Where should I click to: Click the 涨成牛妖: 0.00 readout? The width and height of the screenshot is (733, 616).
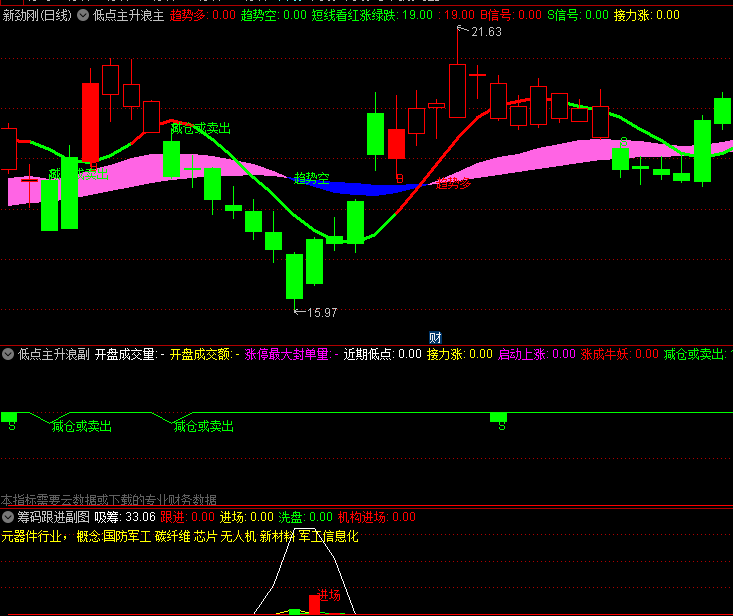coord(620,354)
